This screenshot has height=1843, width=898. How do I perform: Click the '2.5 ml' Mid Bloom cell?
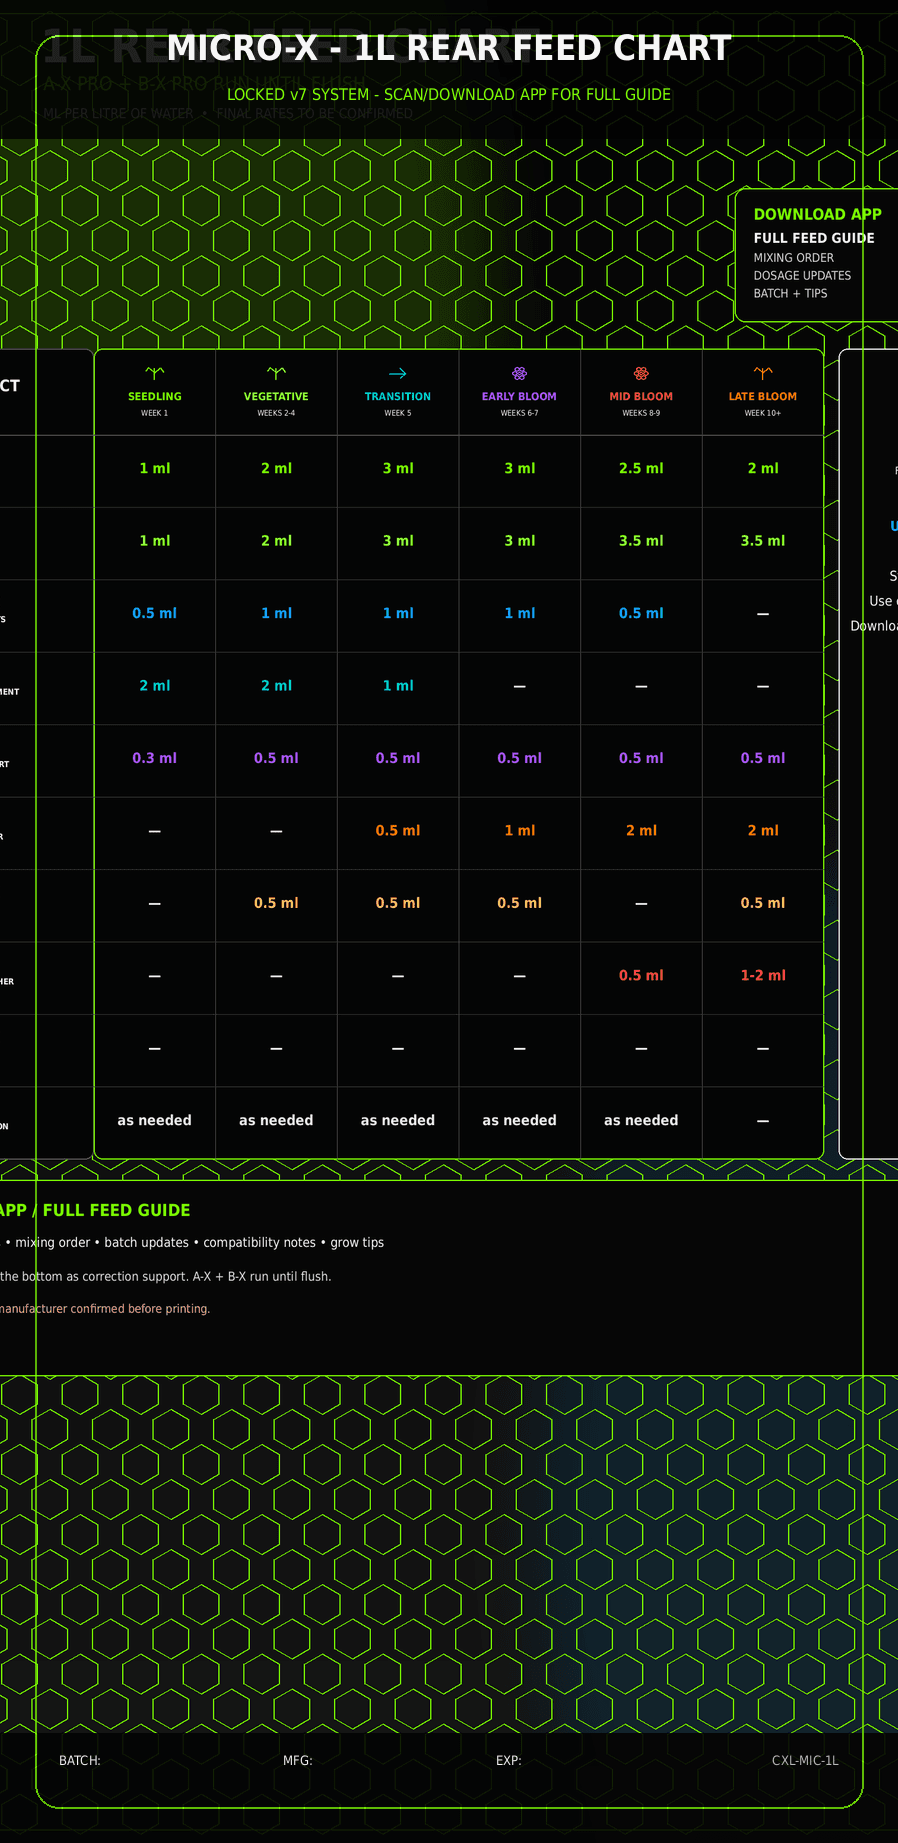641,468
